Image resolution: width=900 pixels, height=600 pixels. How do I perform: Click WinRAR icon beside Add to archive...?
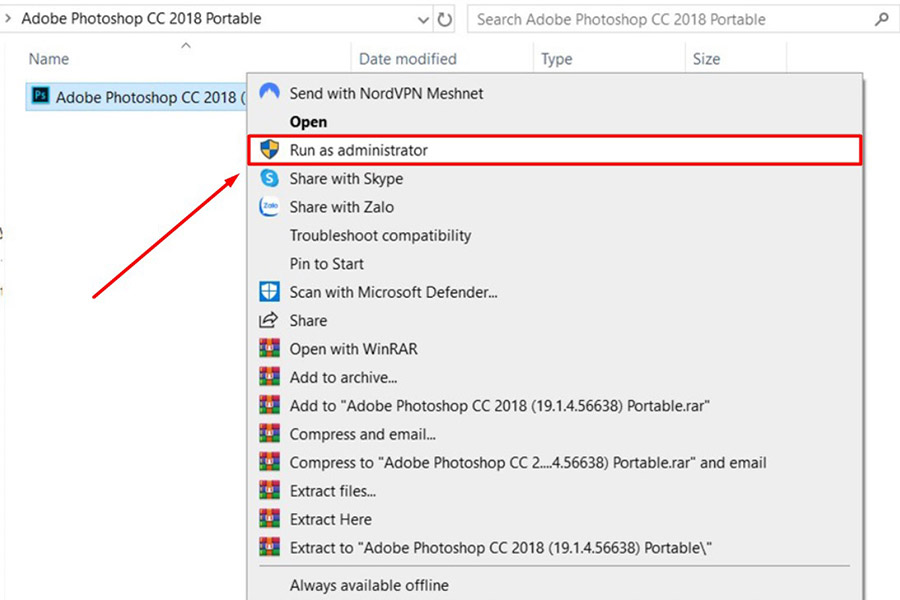[269, 377]
